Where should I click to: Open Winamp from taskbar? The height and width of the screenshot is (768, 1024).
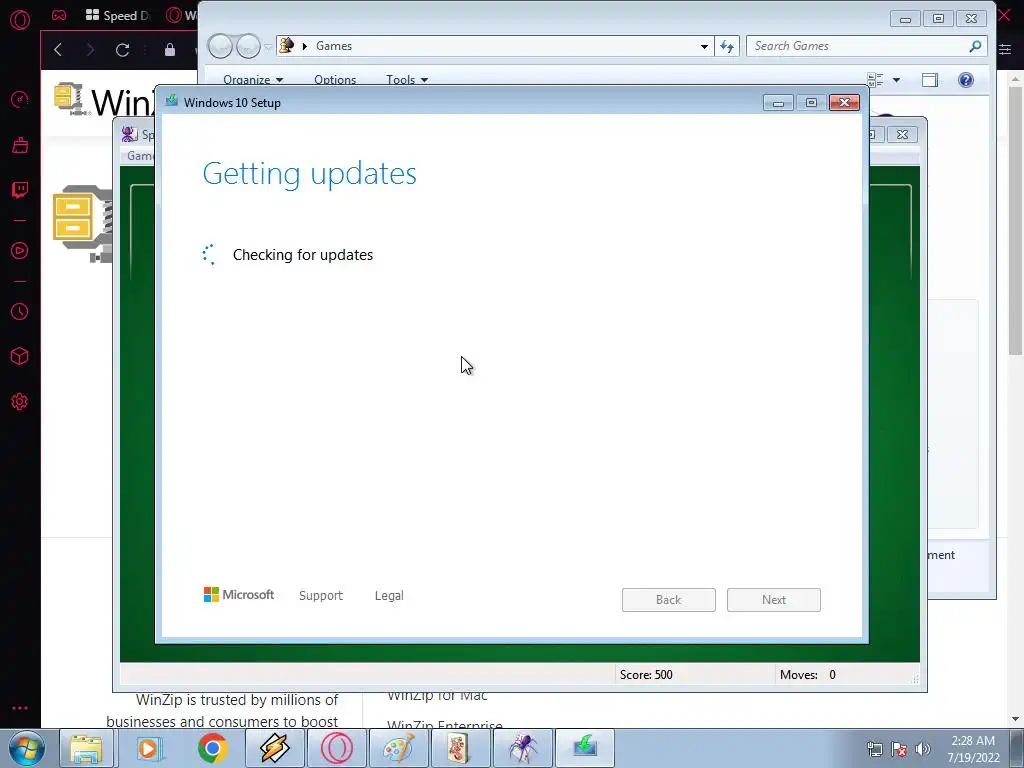tap(275, 748)
